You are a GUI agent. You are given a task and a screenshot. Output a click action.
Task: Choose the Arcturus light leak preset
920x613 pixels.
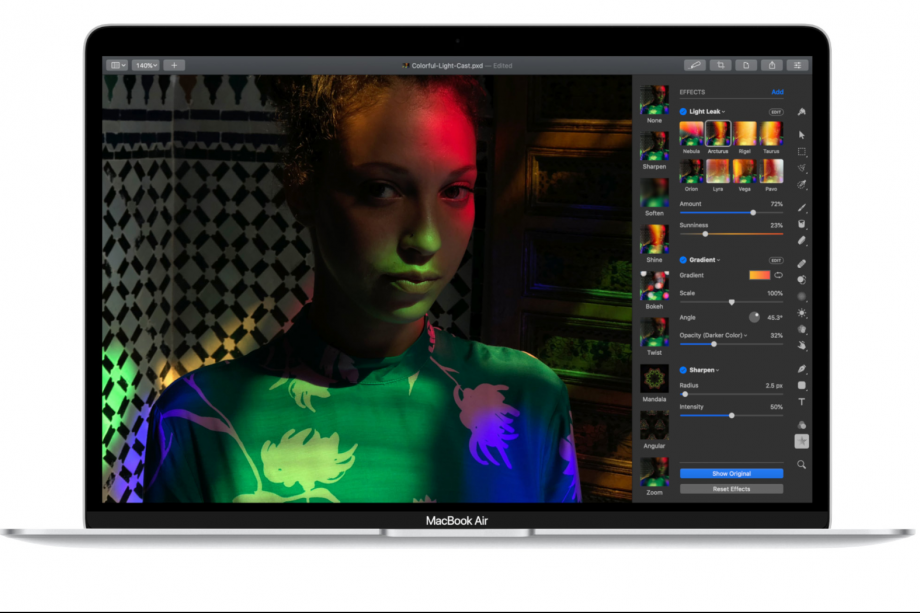coord(718,134)
